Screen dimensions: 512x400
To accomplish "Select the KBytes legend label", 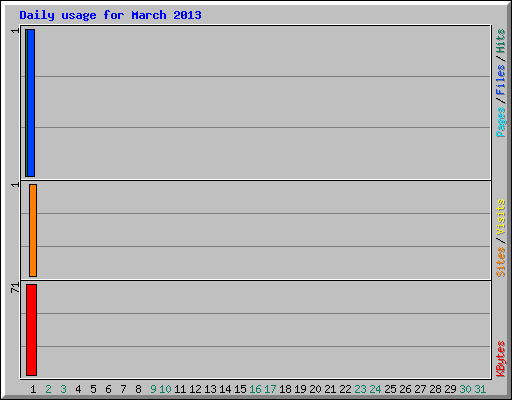I will point(500,359).
